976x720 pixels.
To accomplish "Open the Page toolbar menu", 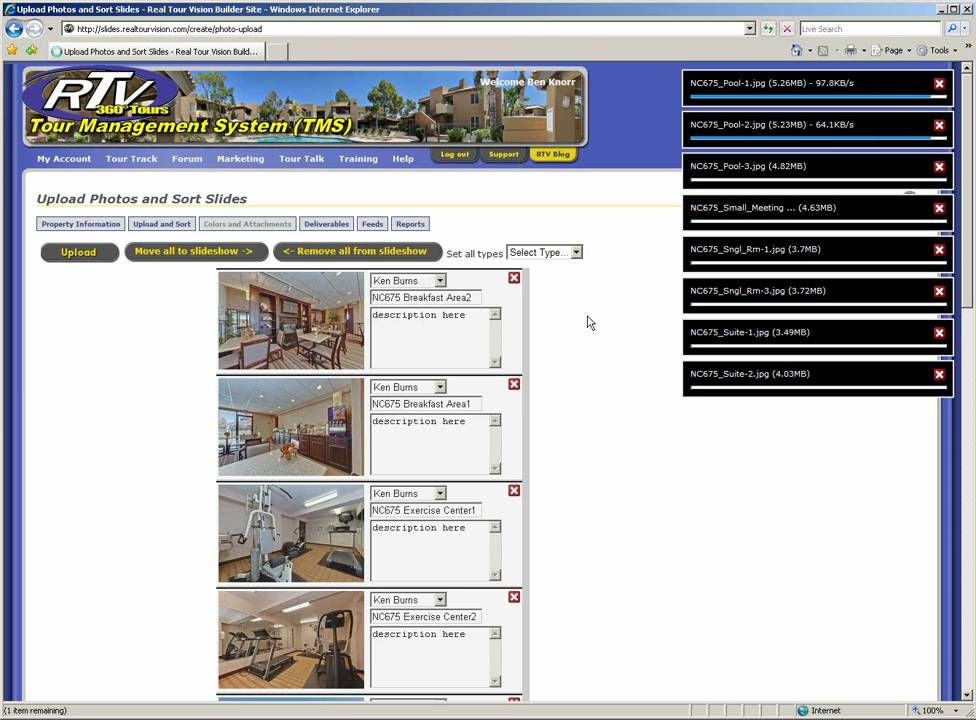I will 891,50.
